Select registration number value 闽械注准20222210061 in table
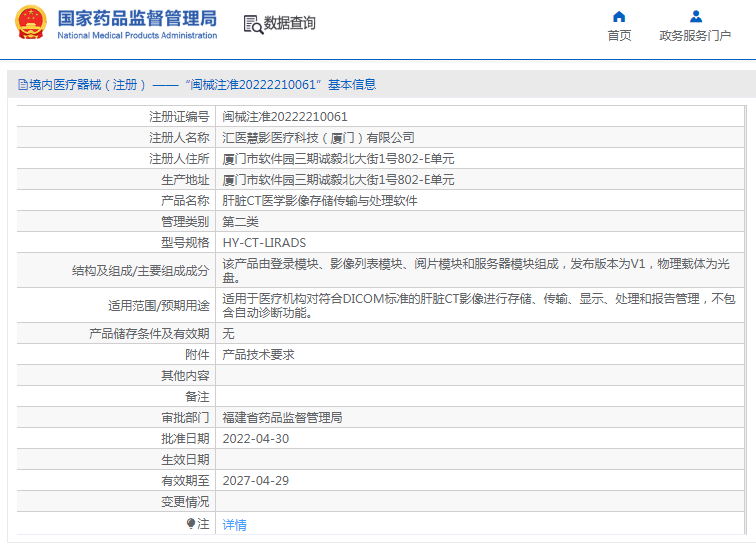Image resolution: width=756 pixels, height=544 pixels. (285, 117)
